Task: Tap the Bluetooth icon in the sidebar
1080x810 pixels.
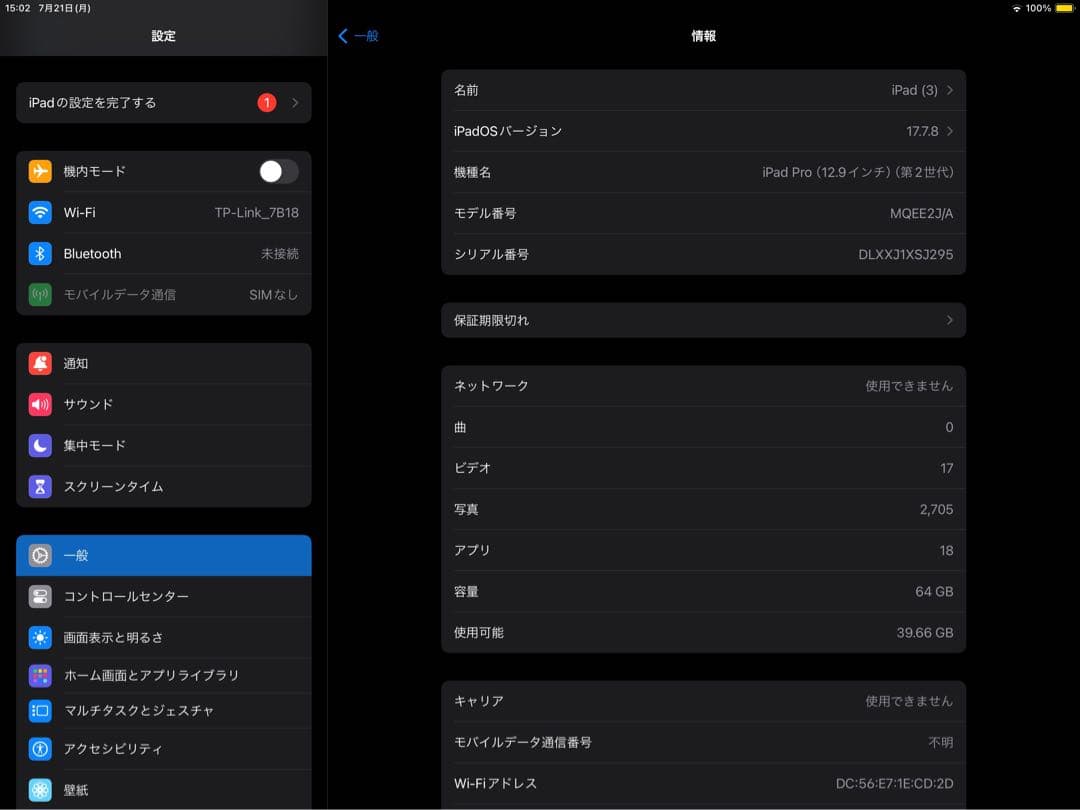Action: pyautogui.click(x=40, y=253)
